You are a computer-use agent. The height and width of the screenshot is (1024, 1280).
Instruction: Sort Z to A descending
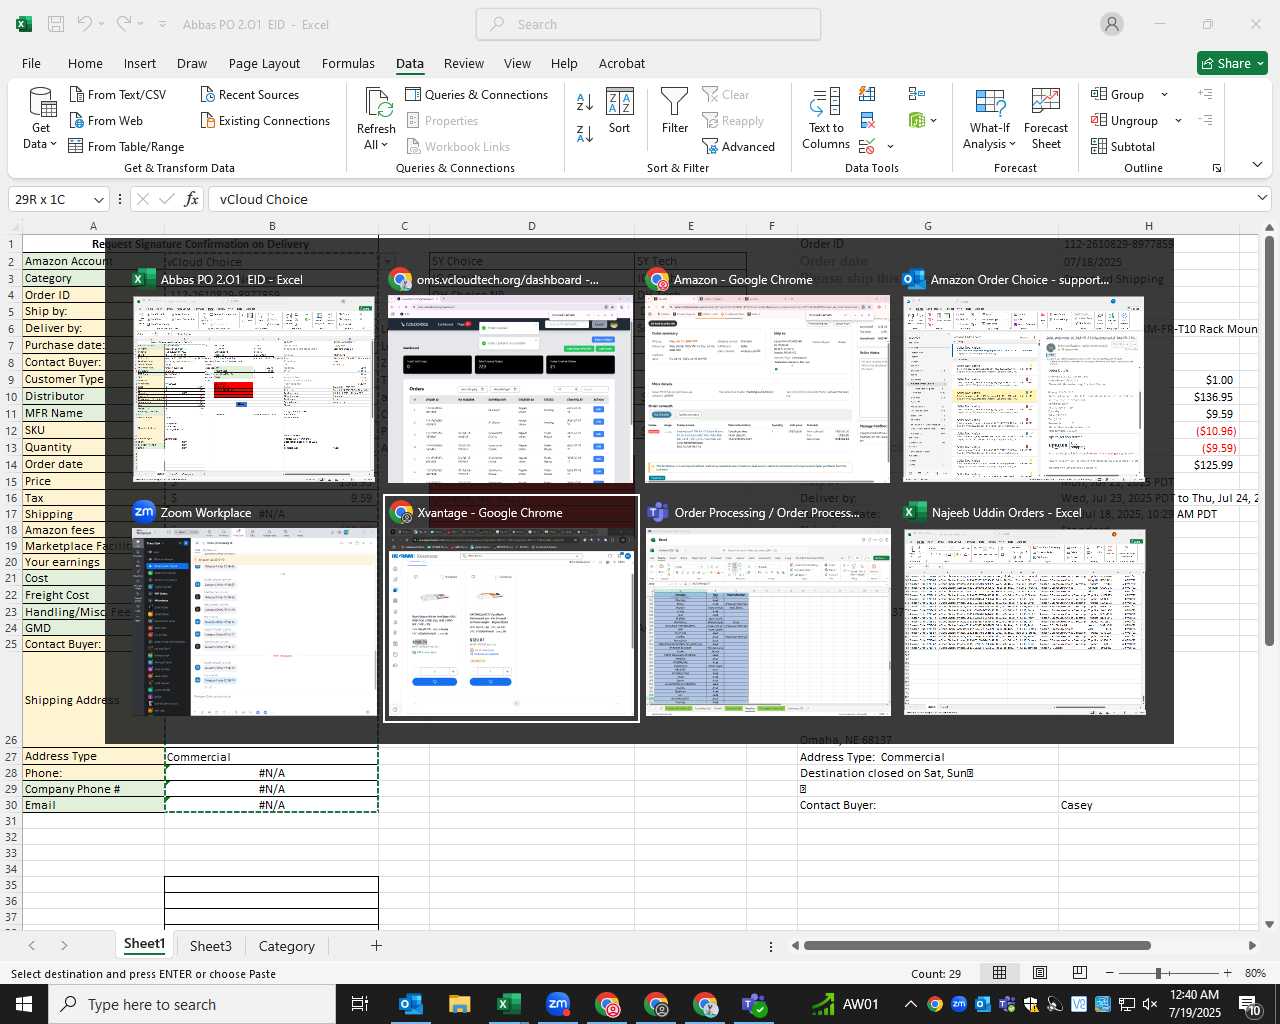[585, 133]
